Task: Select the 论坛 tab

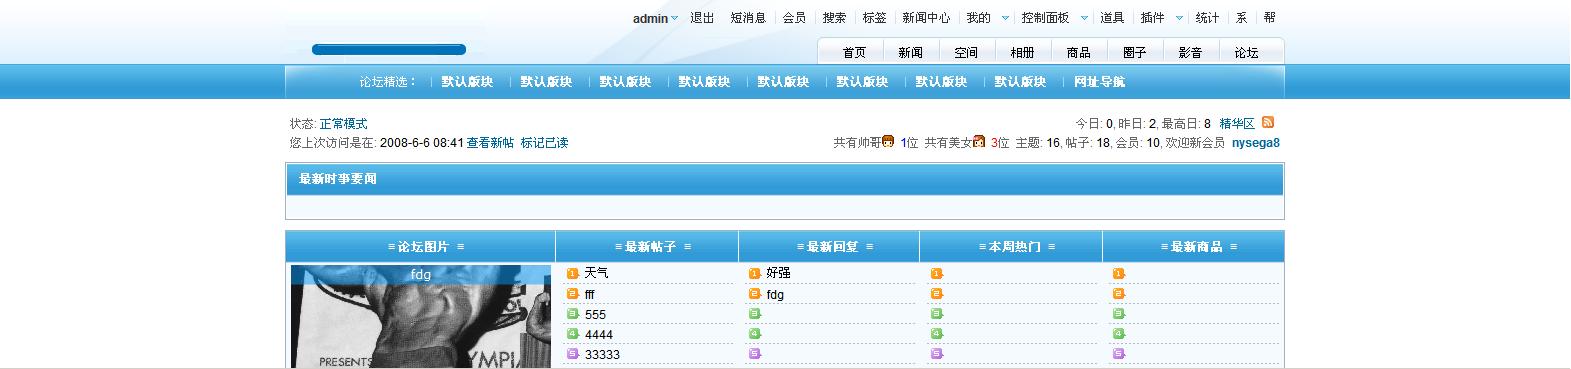Action: [1246, 53]
